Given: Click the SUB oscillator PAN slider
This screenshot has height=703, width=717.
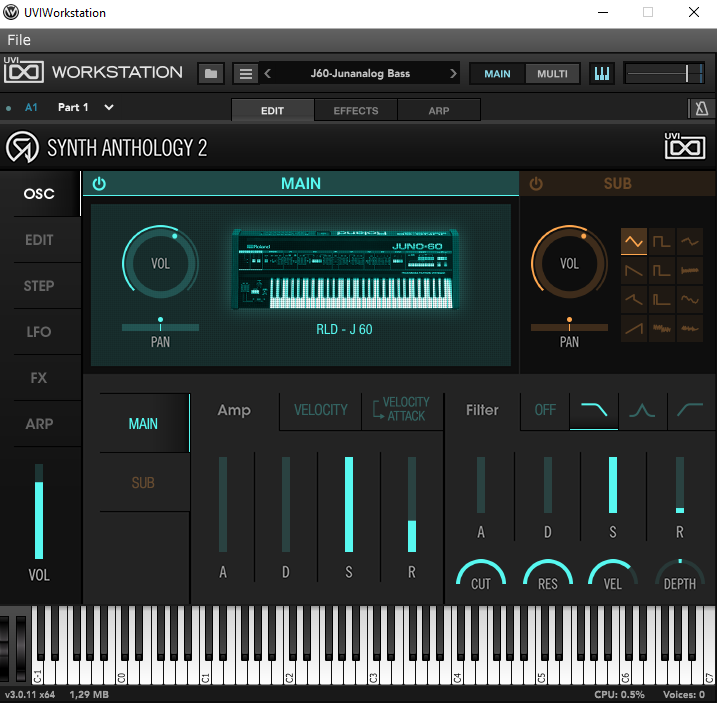Looking at the screenshot, I should [x=569, y=327].
